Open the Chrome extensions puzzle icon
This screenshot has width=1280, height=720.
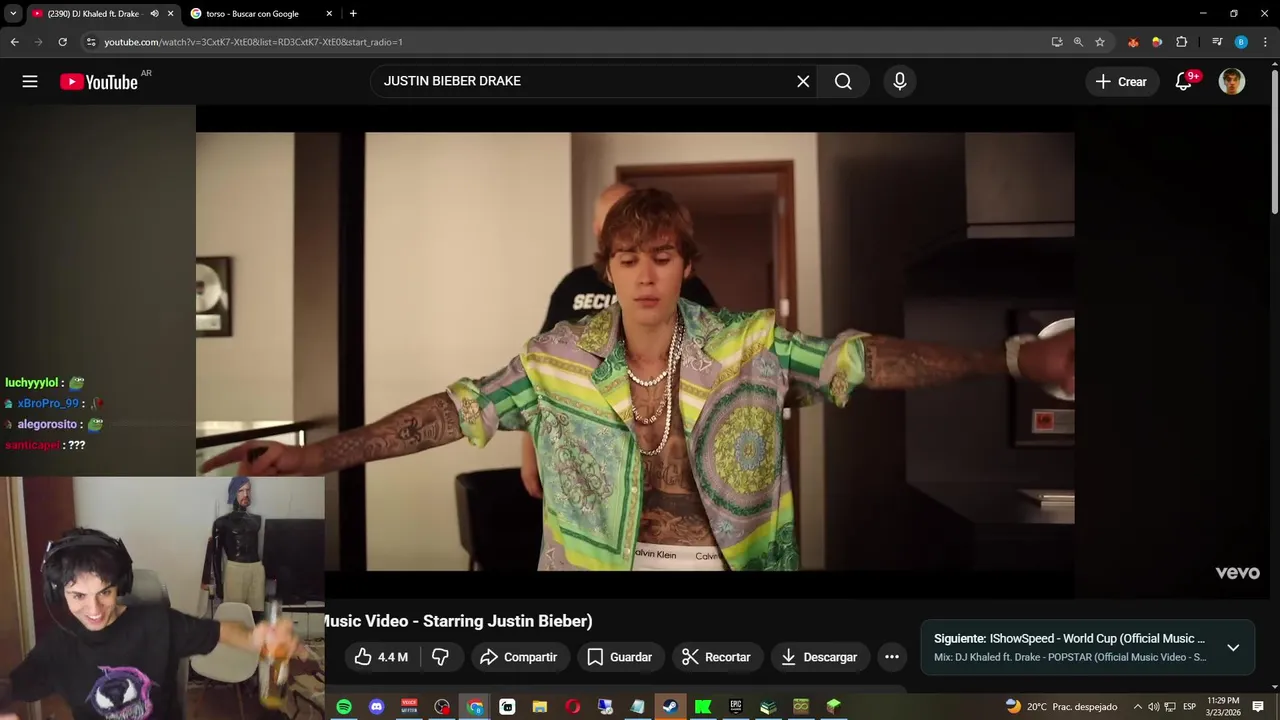(1182, 42)
